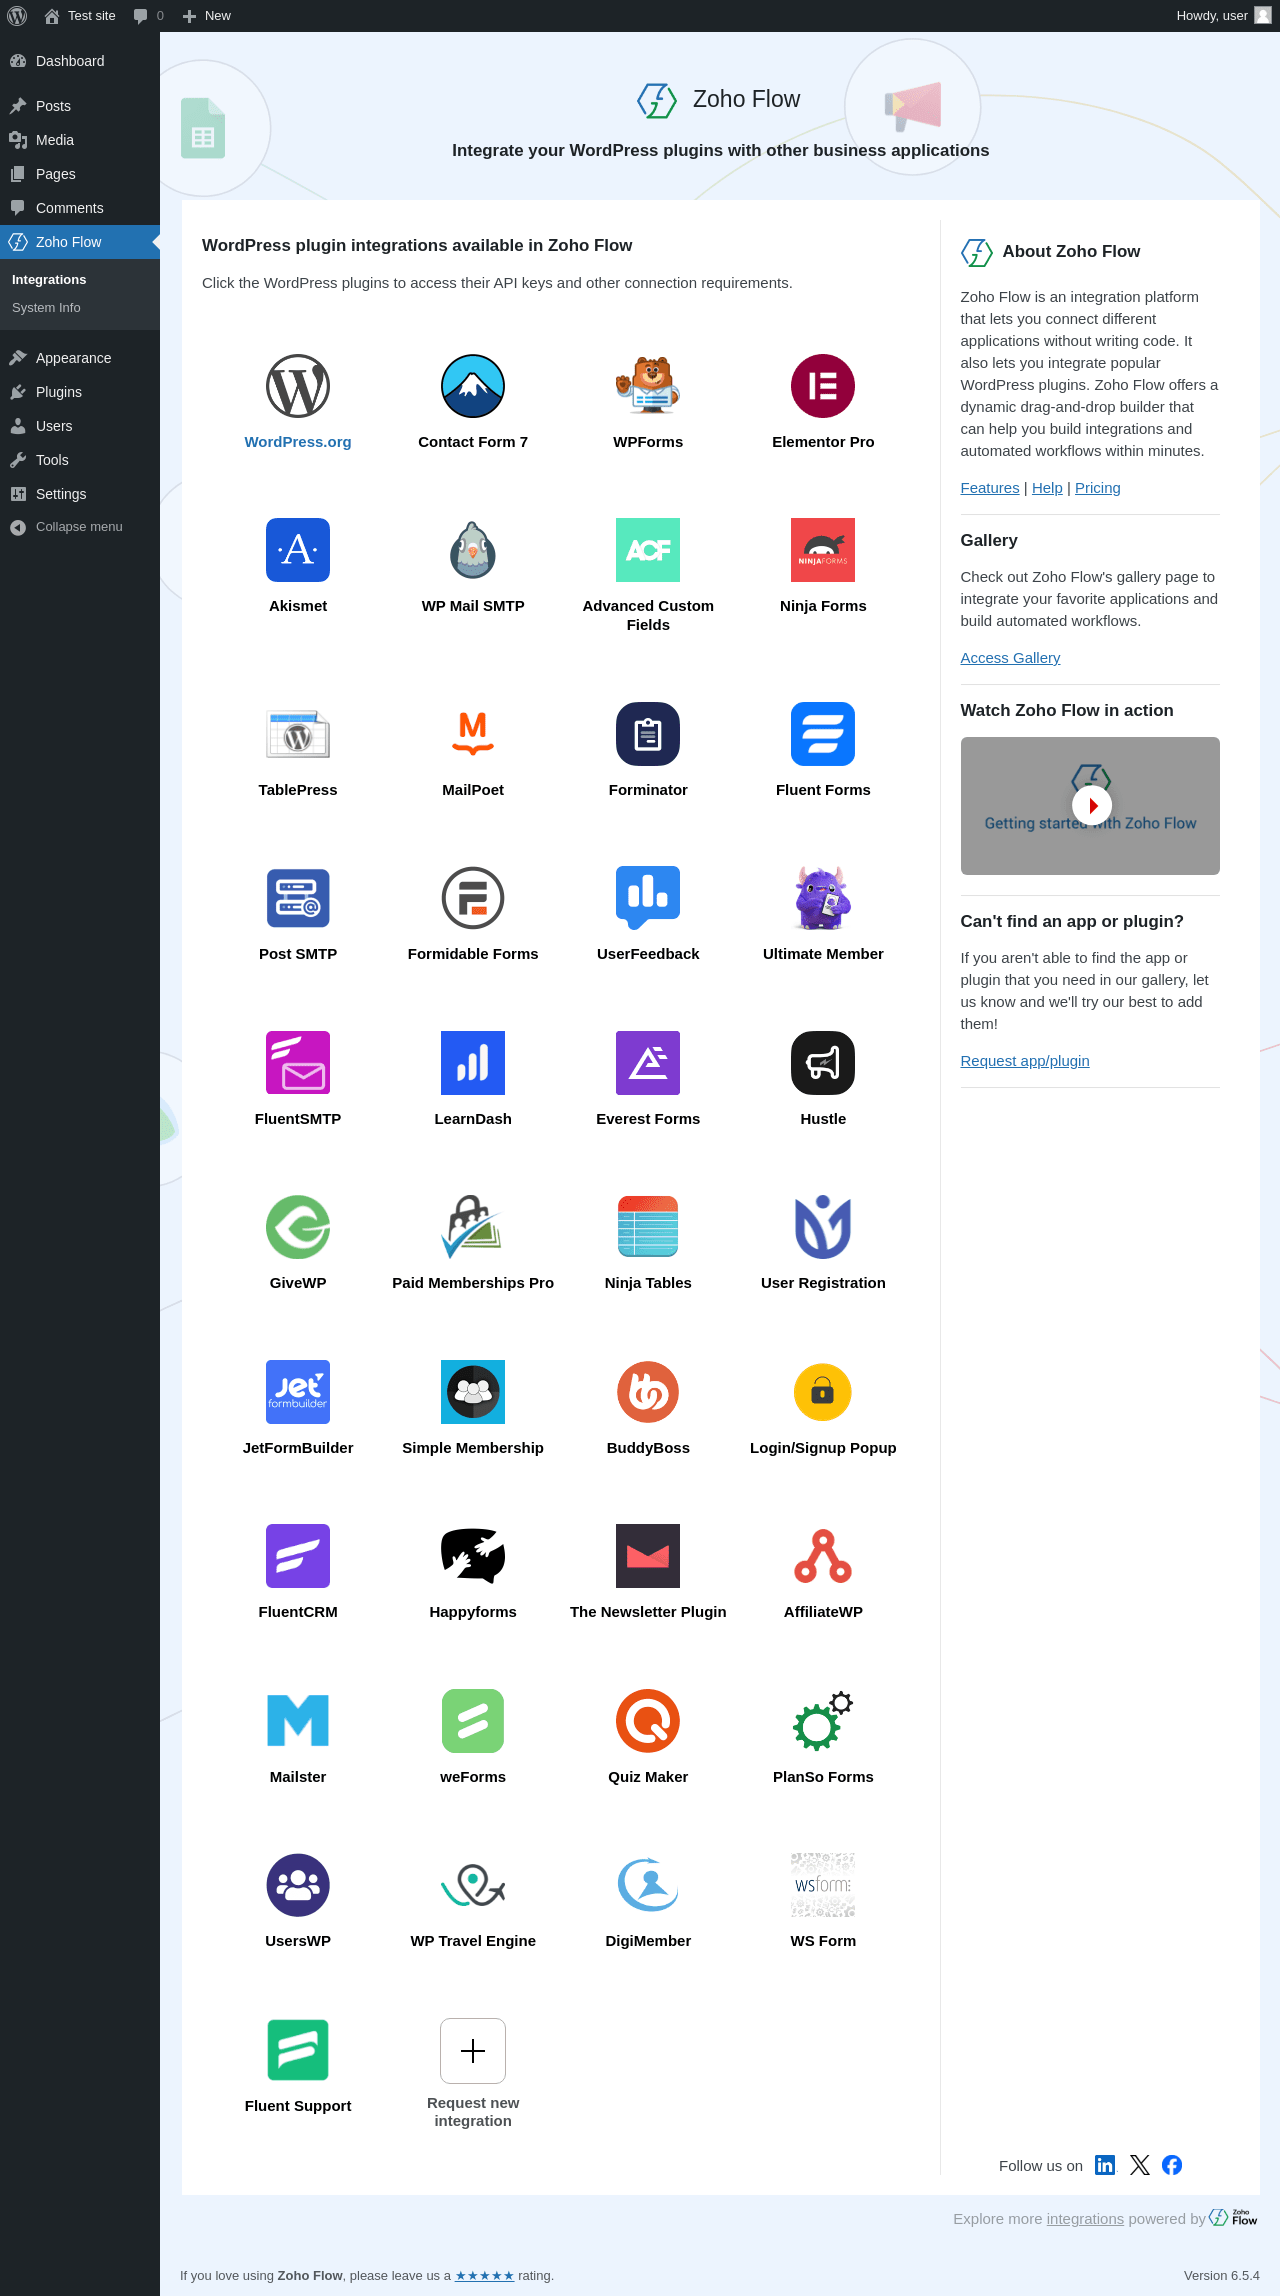
Task: Click the Request new integration plus button
Action: [x=473, y=2051]
